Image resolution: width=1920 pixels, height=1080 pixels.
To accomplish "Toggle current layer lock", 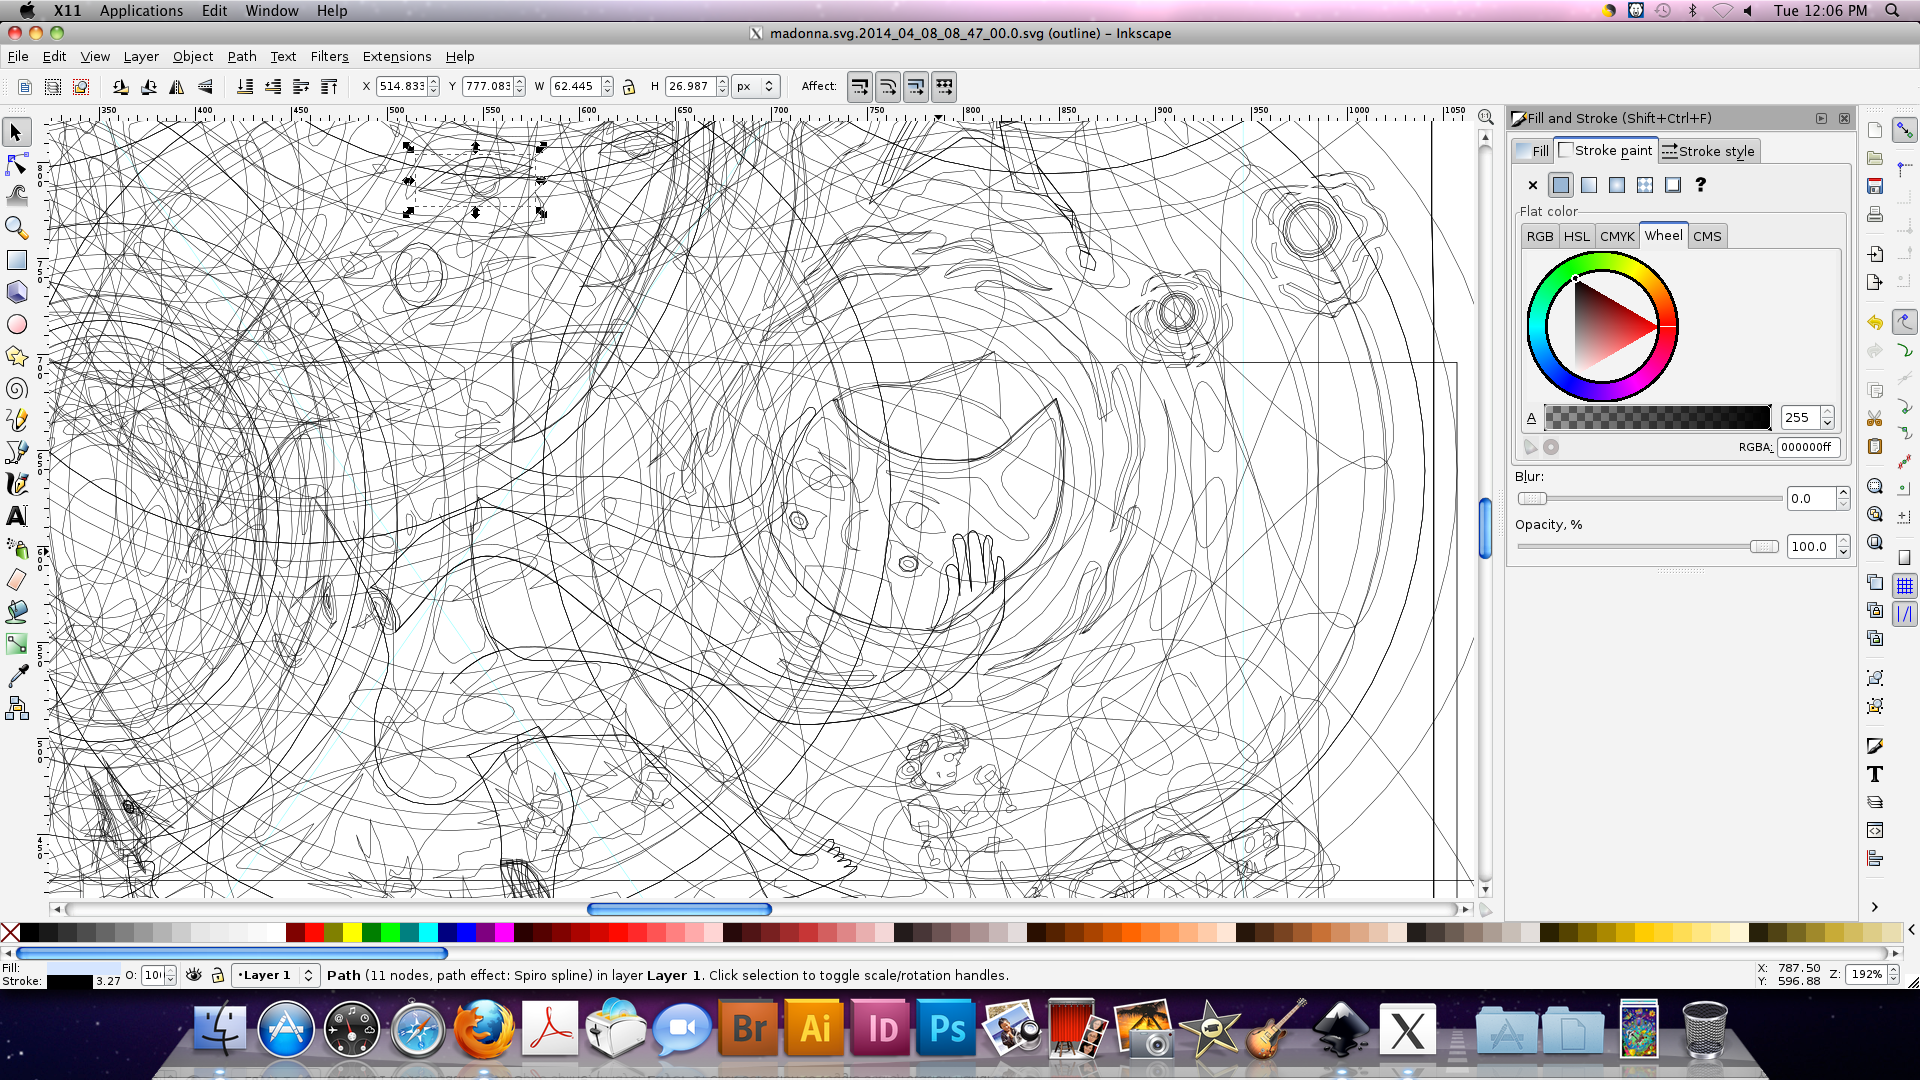I will 217,975.
